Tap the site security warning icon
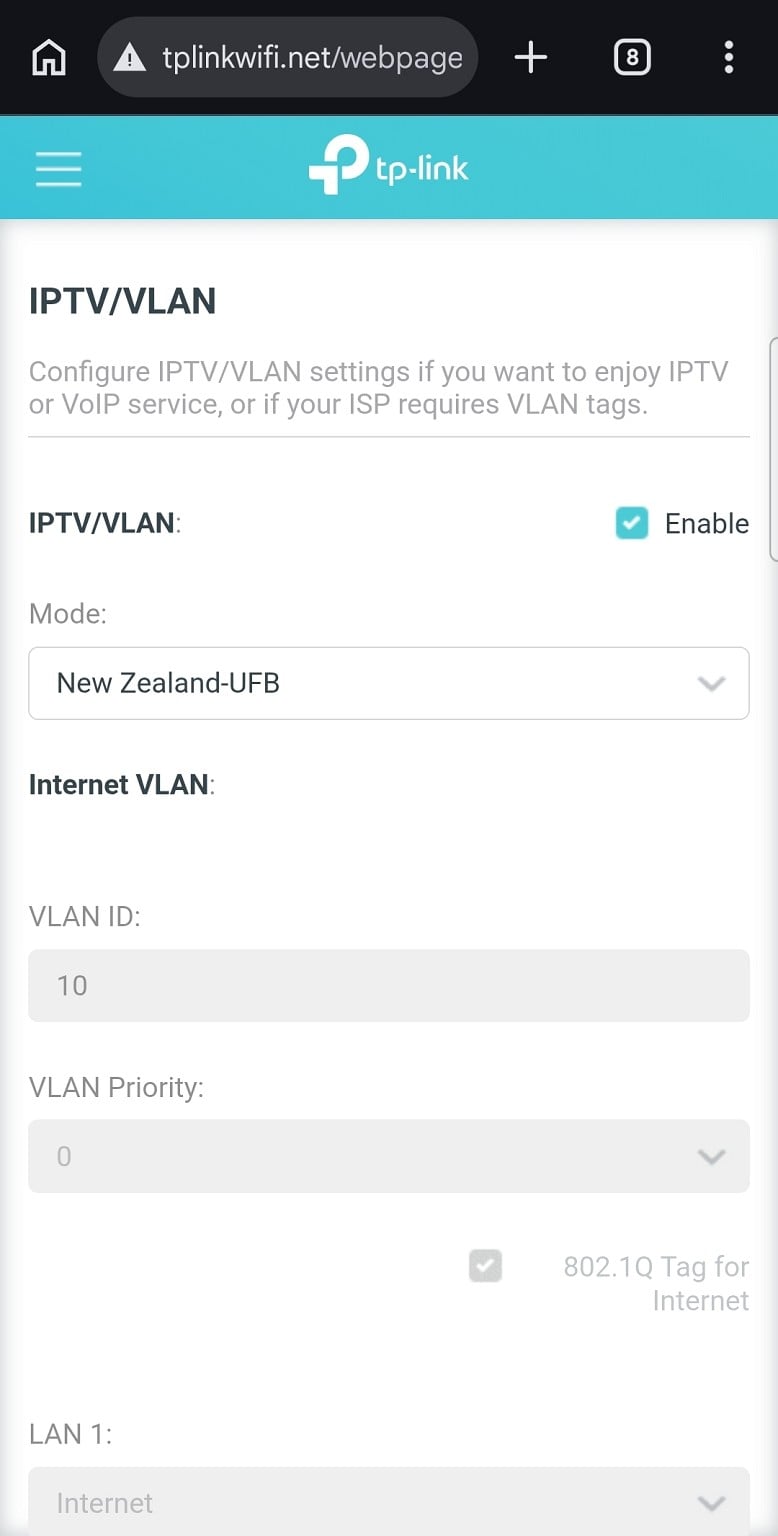778x1536 pixels. pyautogui.click(x=130, y=58)
